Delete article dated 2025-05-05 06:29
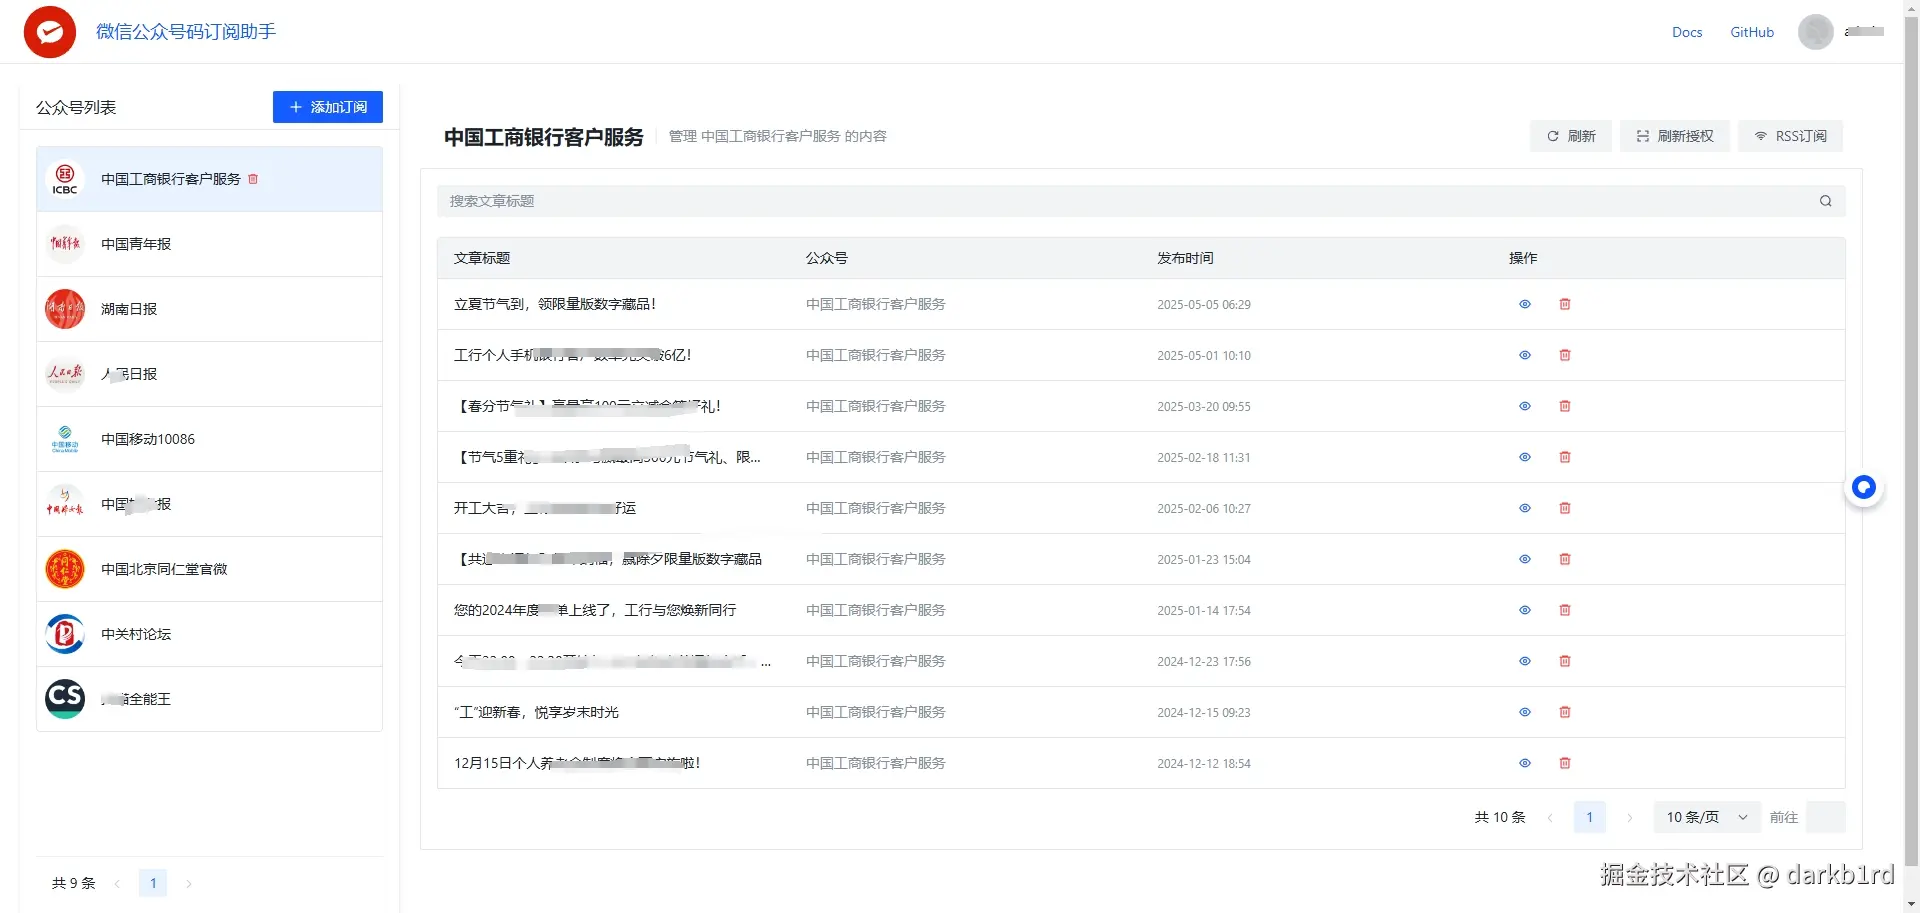Viewport: 1920px width, 913px height. 1565,304
